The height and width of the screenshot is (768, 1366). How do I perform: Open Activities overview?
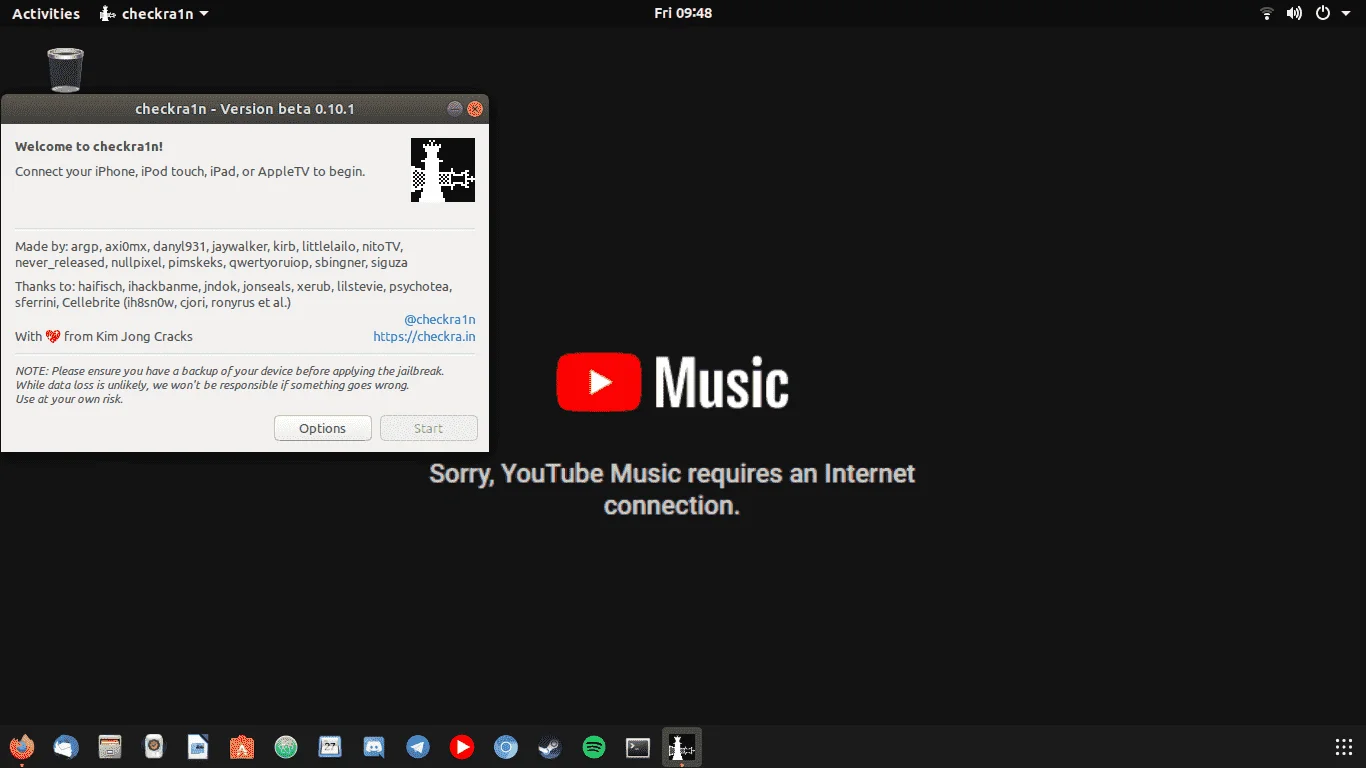(x=46, y=13)
